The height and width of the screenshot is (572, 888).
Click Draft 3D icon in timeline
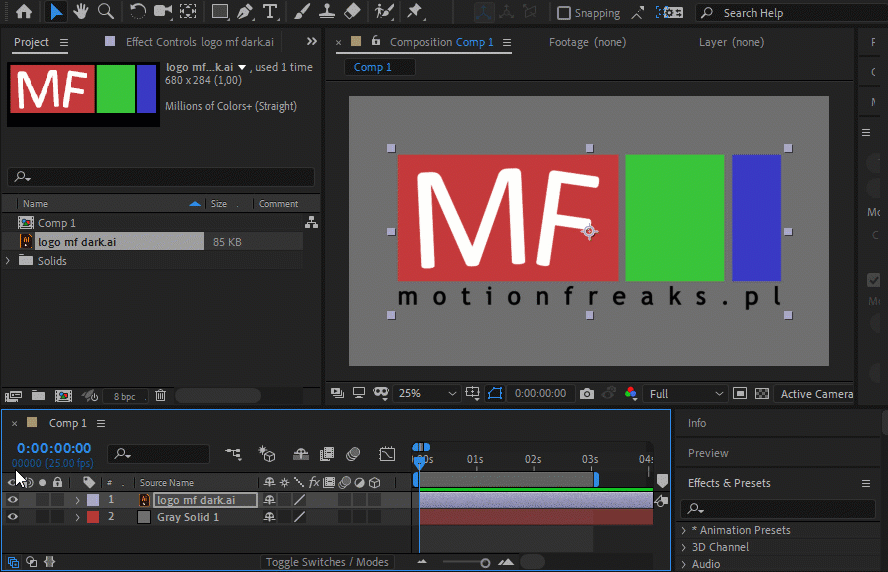tap(267, 454)
